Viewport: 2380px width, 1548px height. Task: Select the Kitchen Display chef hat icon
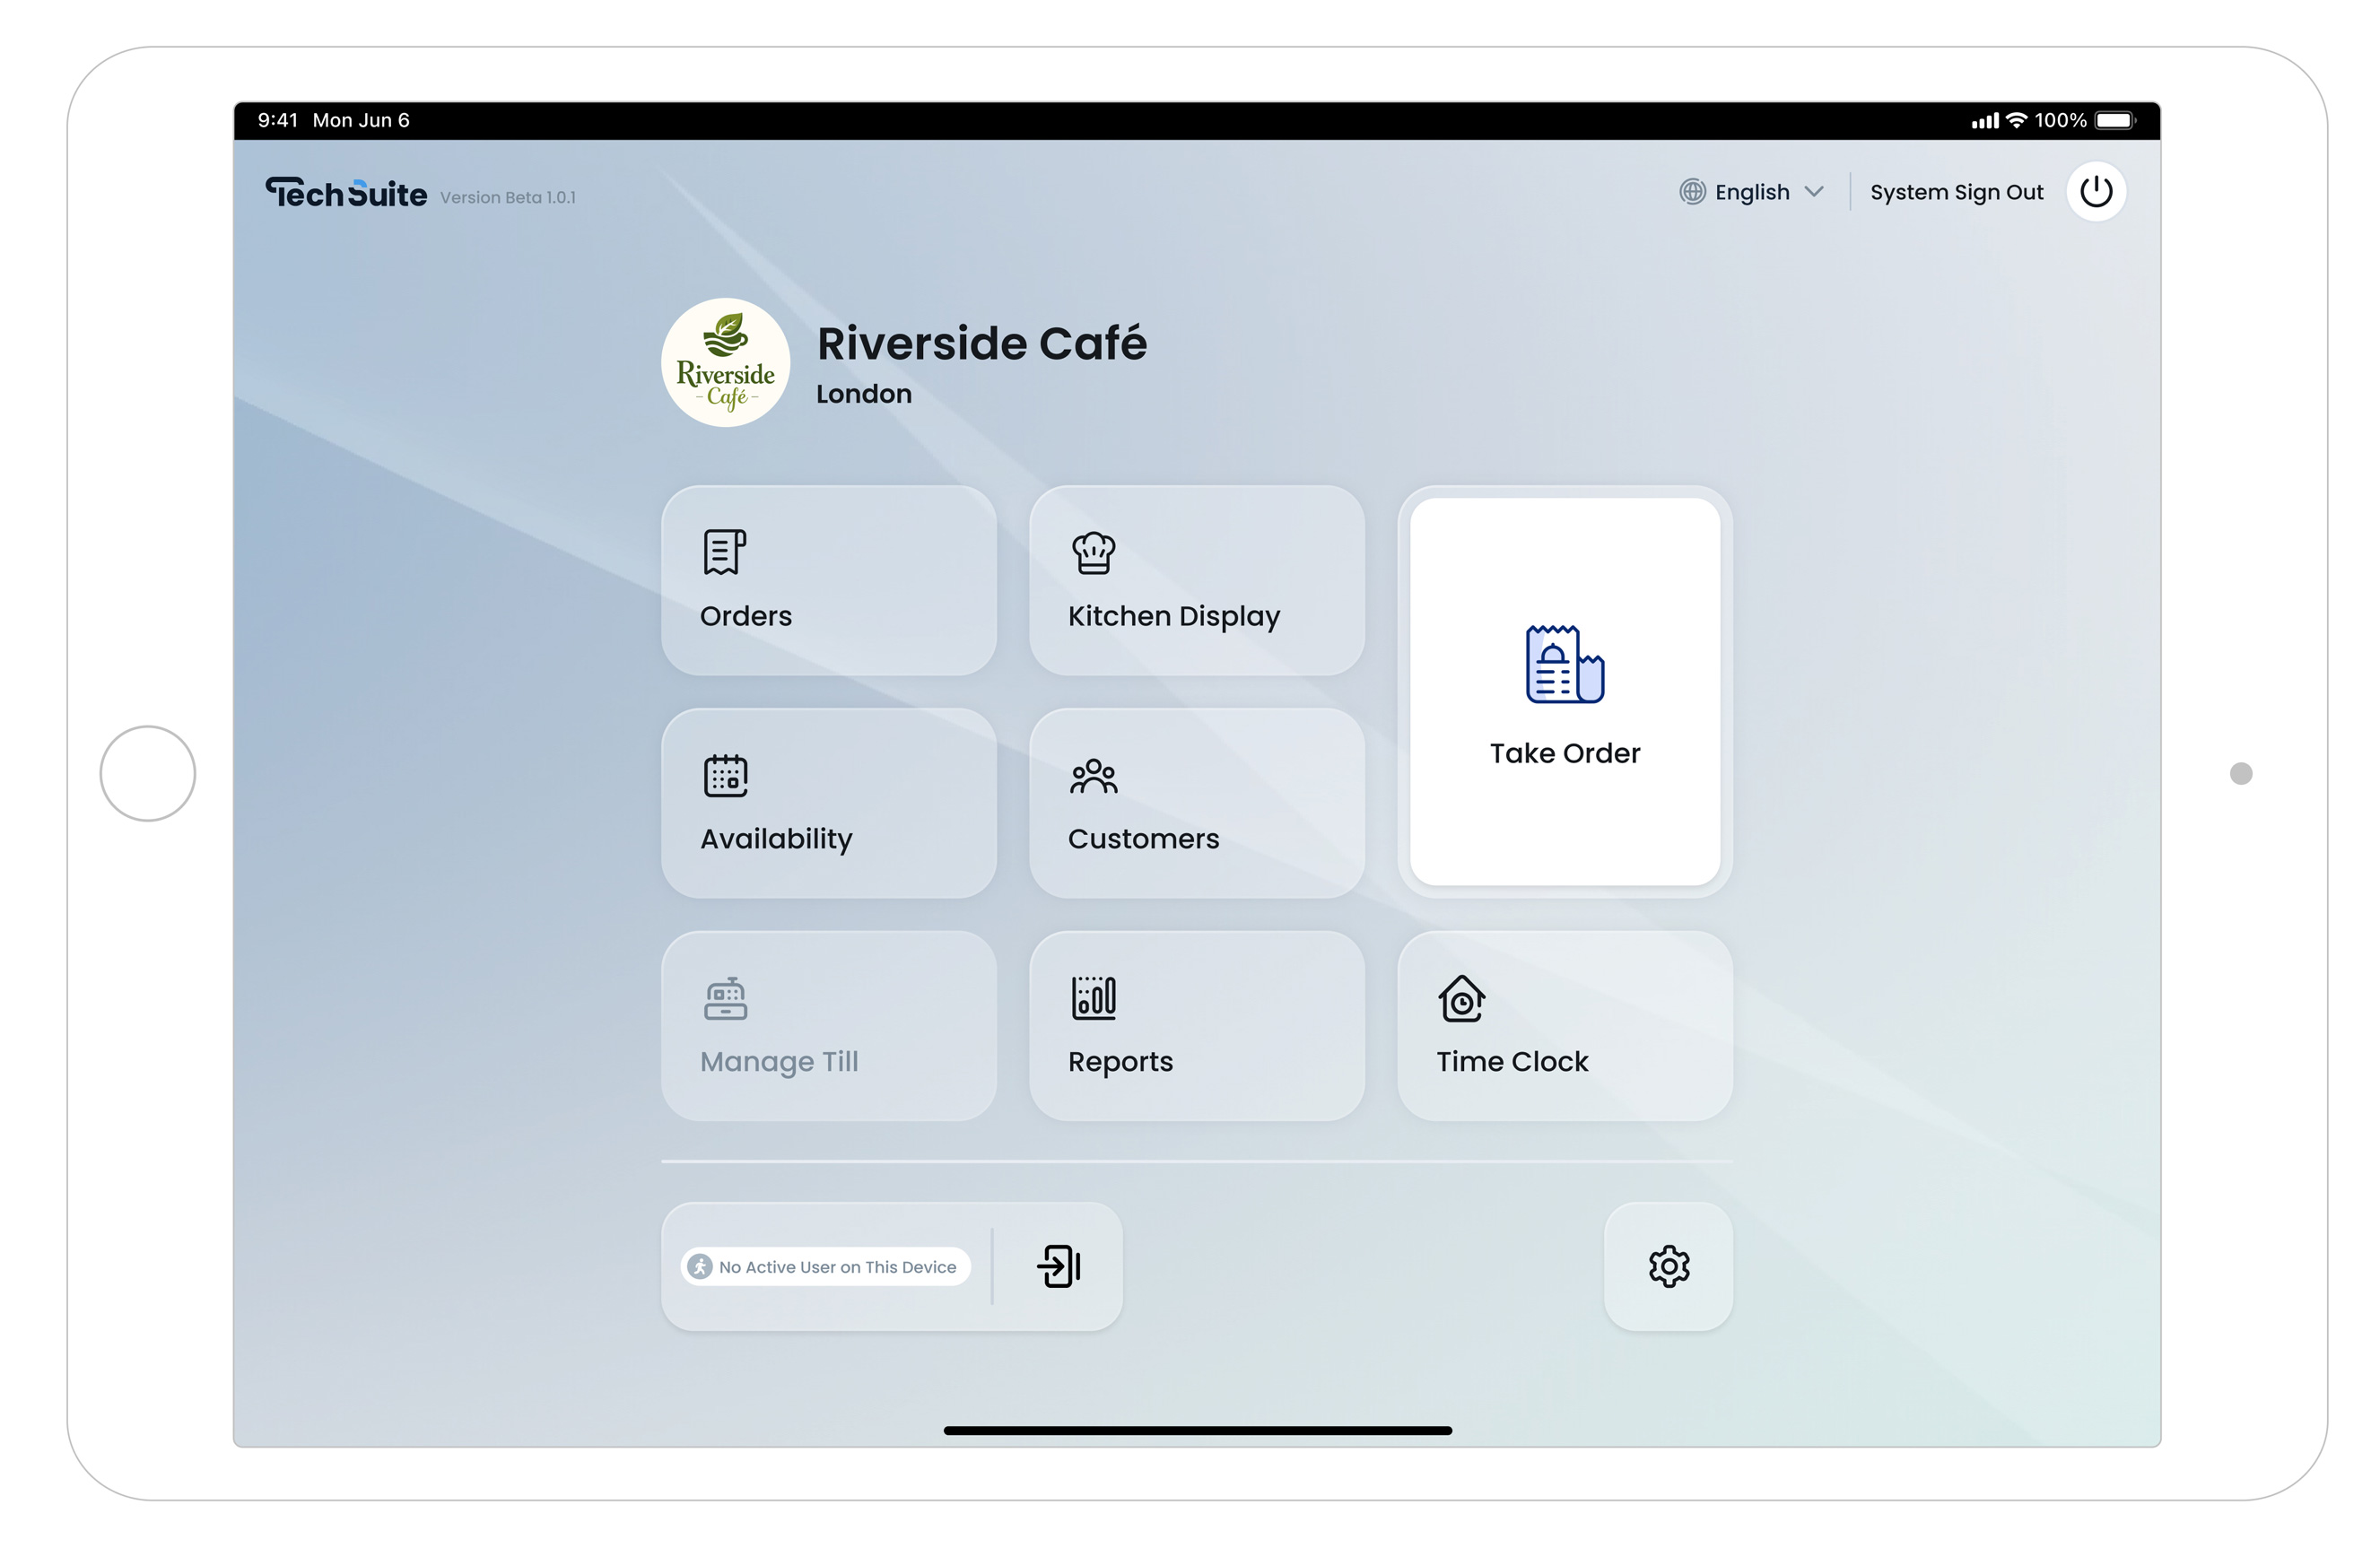[1092, 551]
